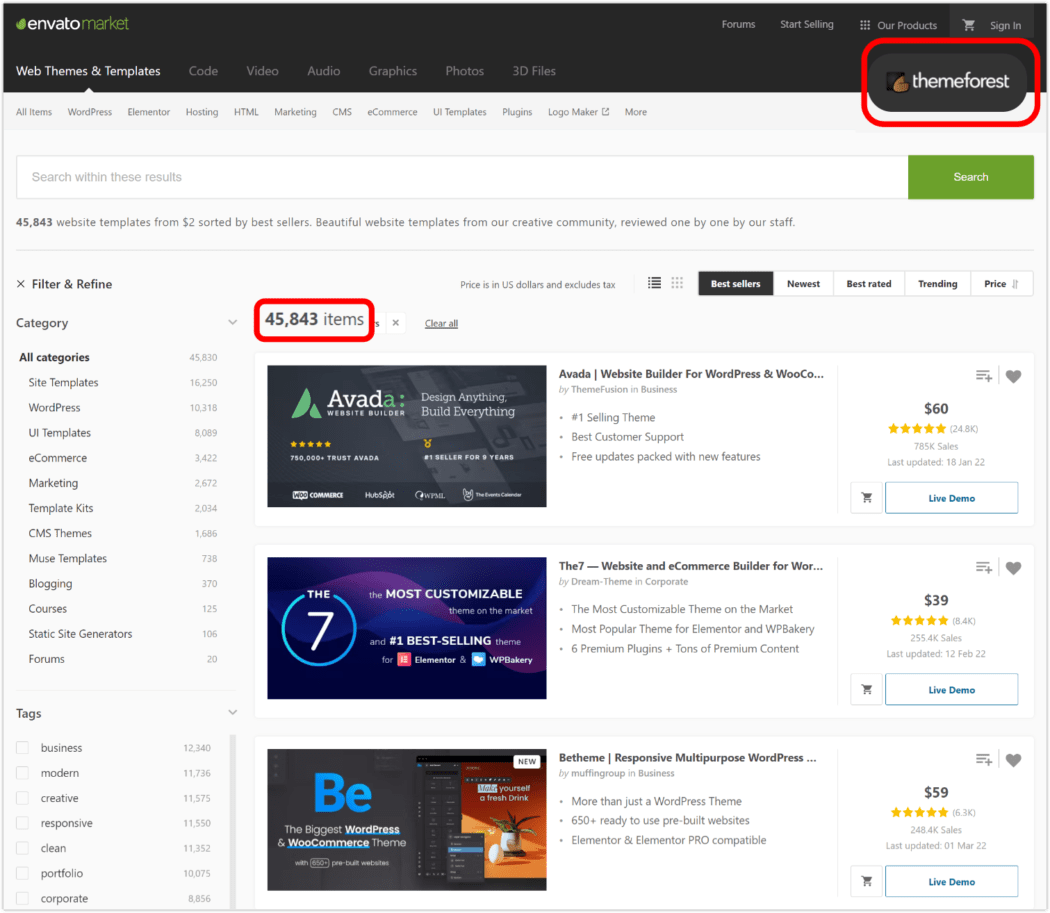The height and width of the screenshot is (913, 1050).
Task: Select the WordPress category in sidebar
Action: pos(54,407)
